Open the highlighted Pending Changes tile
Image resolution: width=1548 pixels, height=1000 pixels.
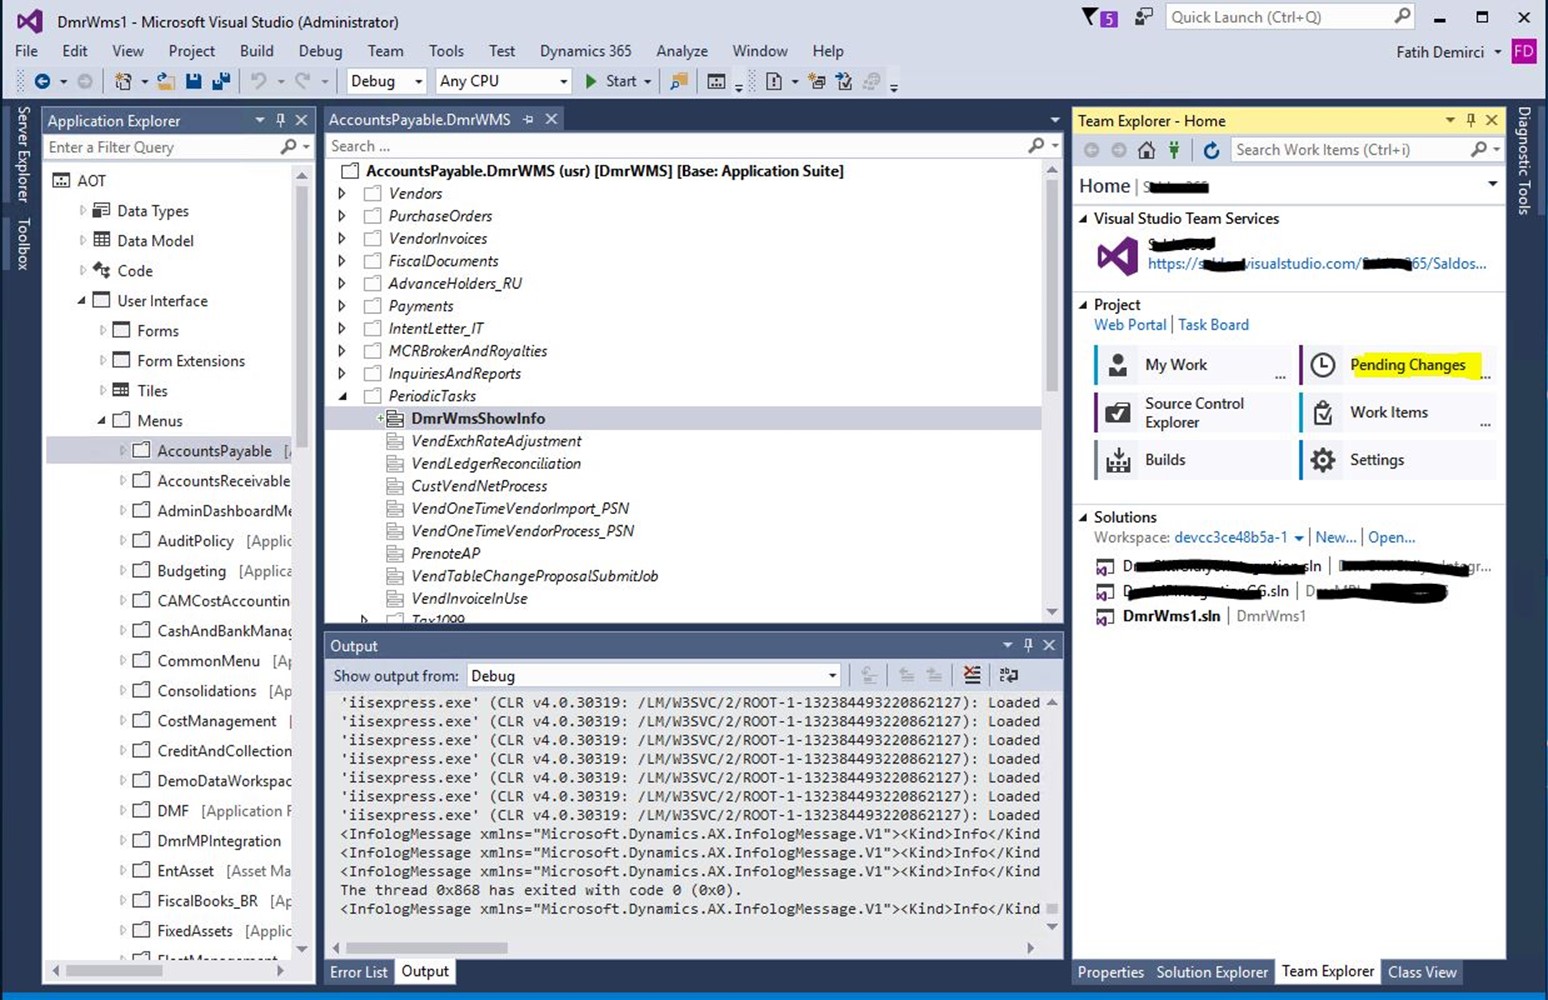pyautogui.click(x=1400, y=365)
